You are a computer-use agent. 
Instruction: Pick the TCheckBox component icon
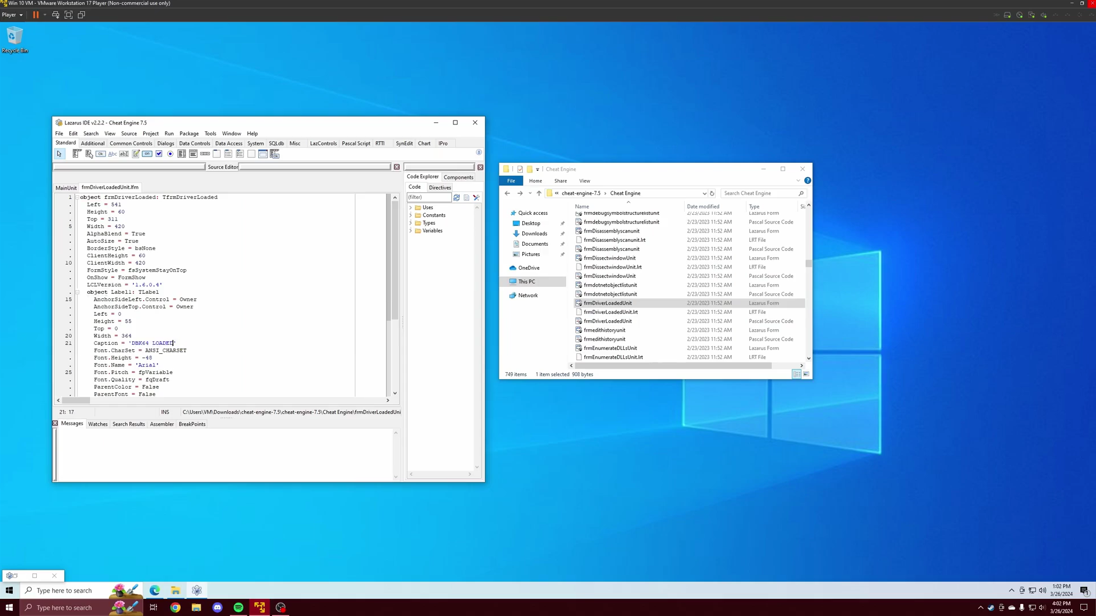click(x=159, y=154)
